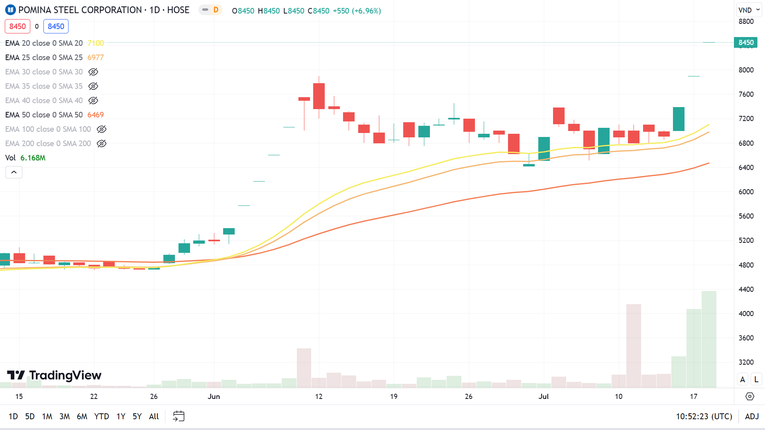This screenshot has width=765, height=430.
Task: Open the go-to-date calendar icon
Action: click(179, 416)
